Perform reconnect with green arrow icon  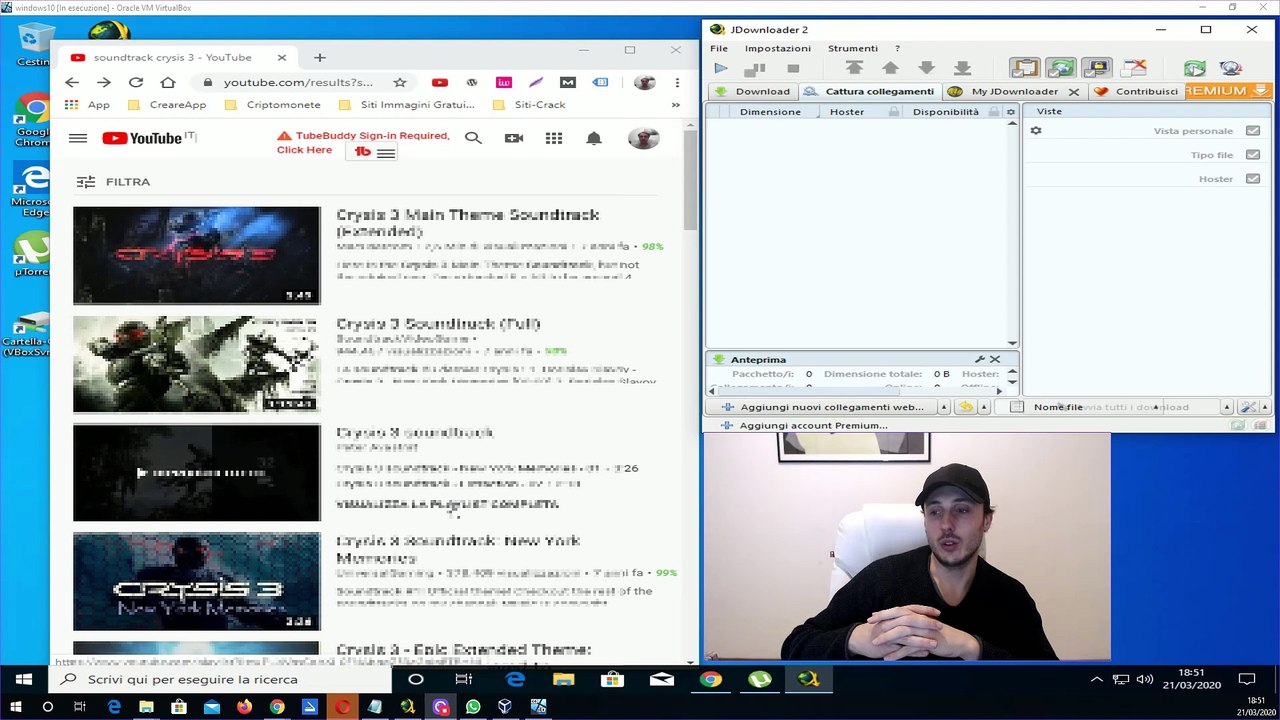(x=1194, y=68)
